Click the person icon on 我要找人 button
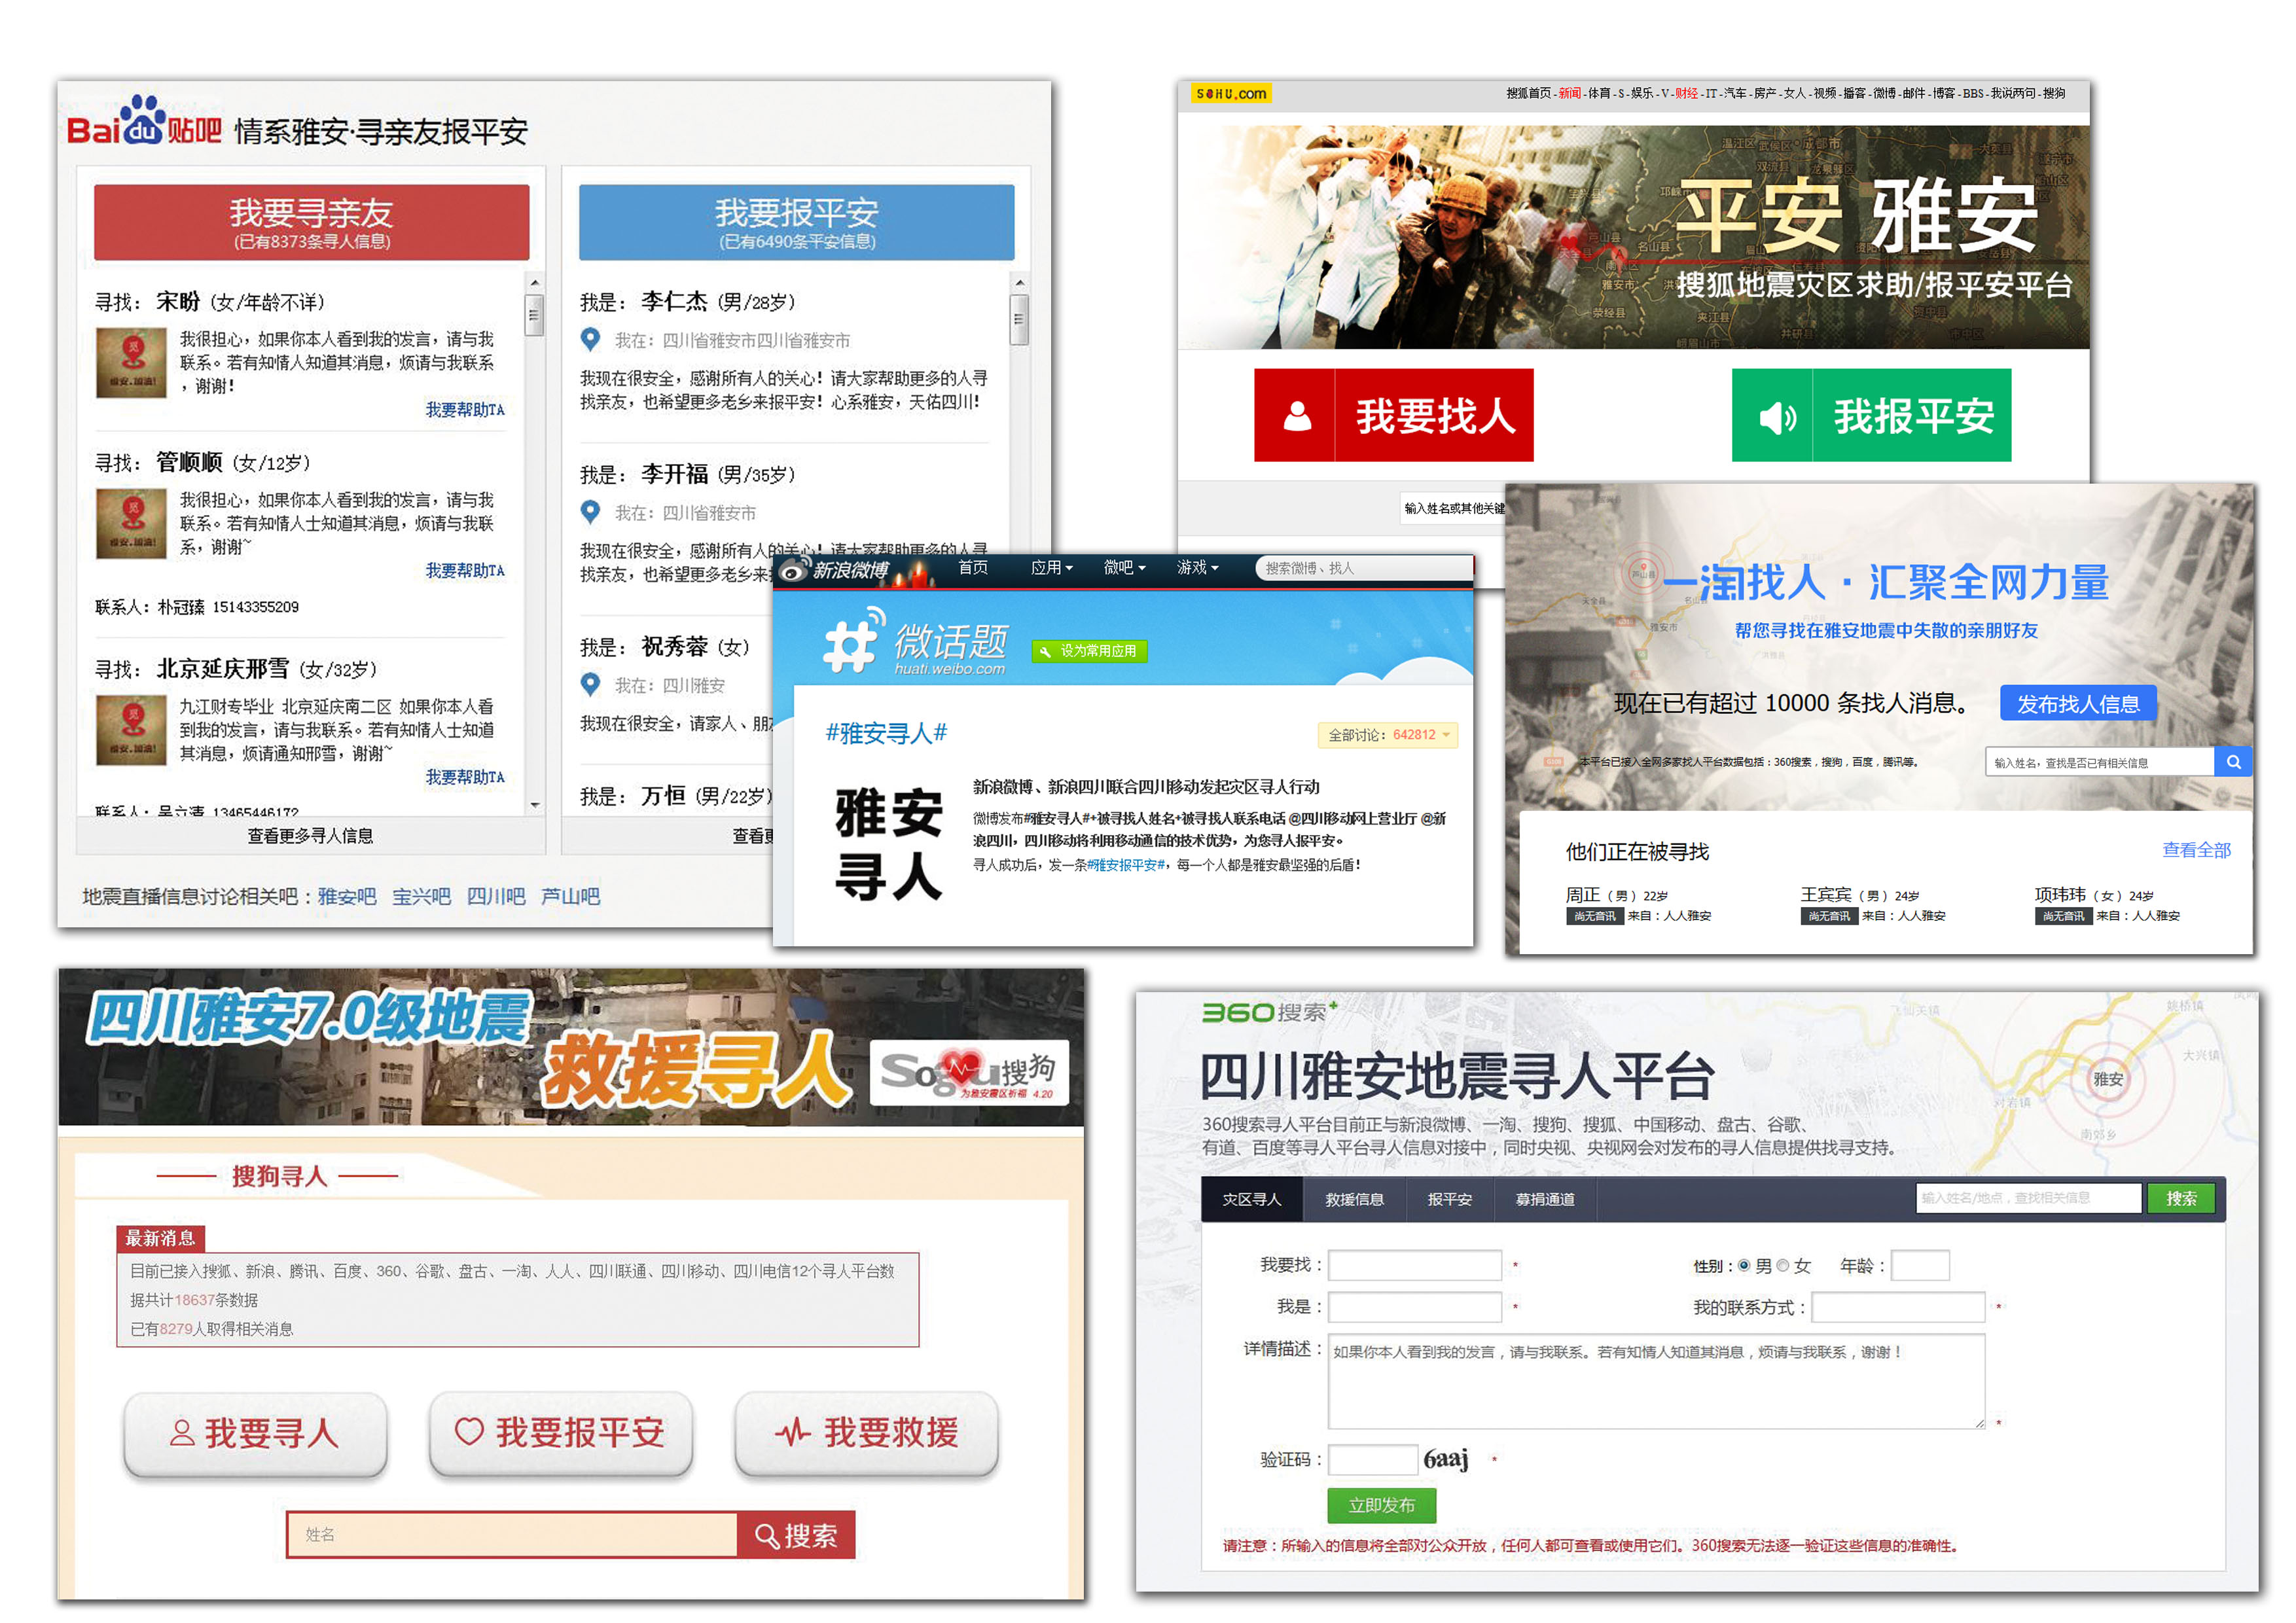 click(1297, 415)
